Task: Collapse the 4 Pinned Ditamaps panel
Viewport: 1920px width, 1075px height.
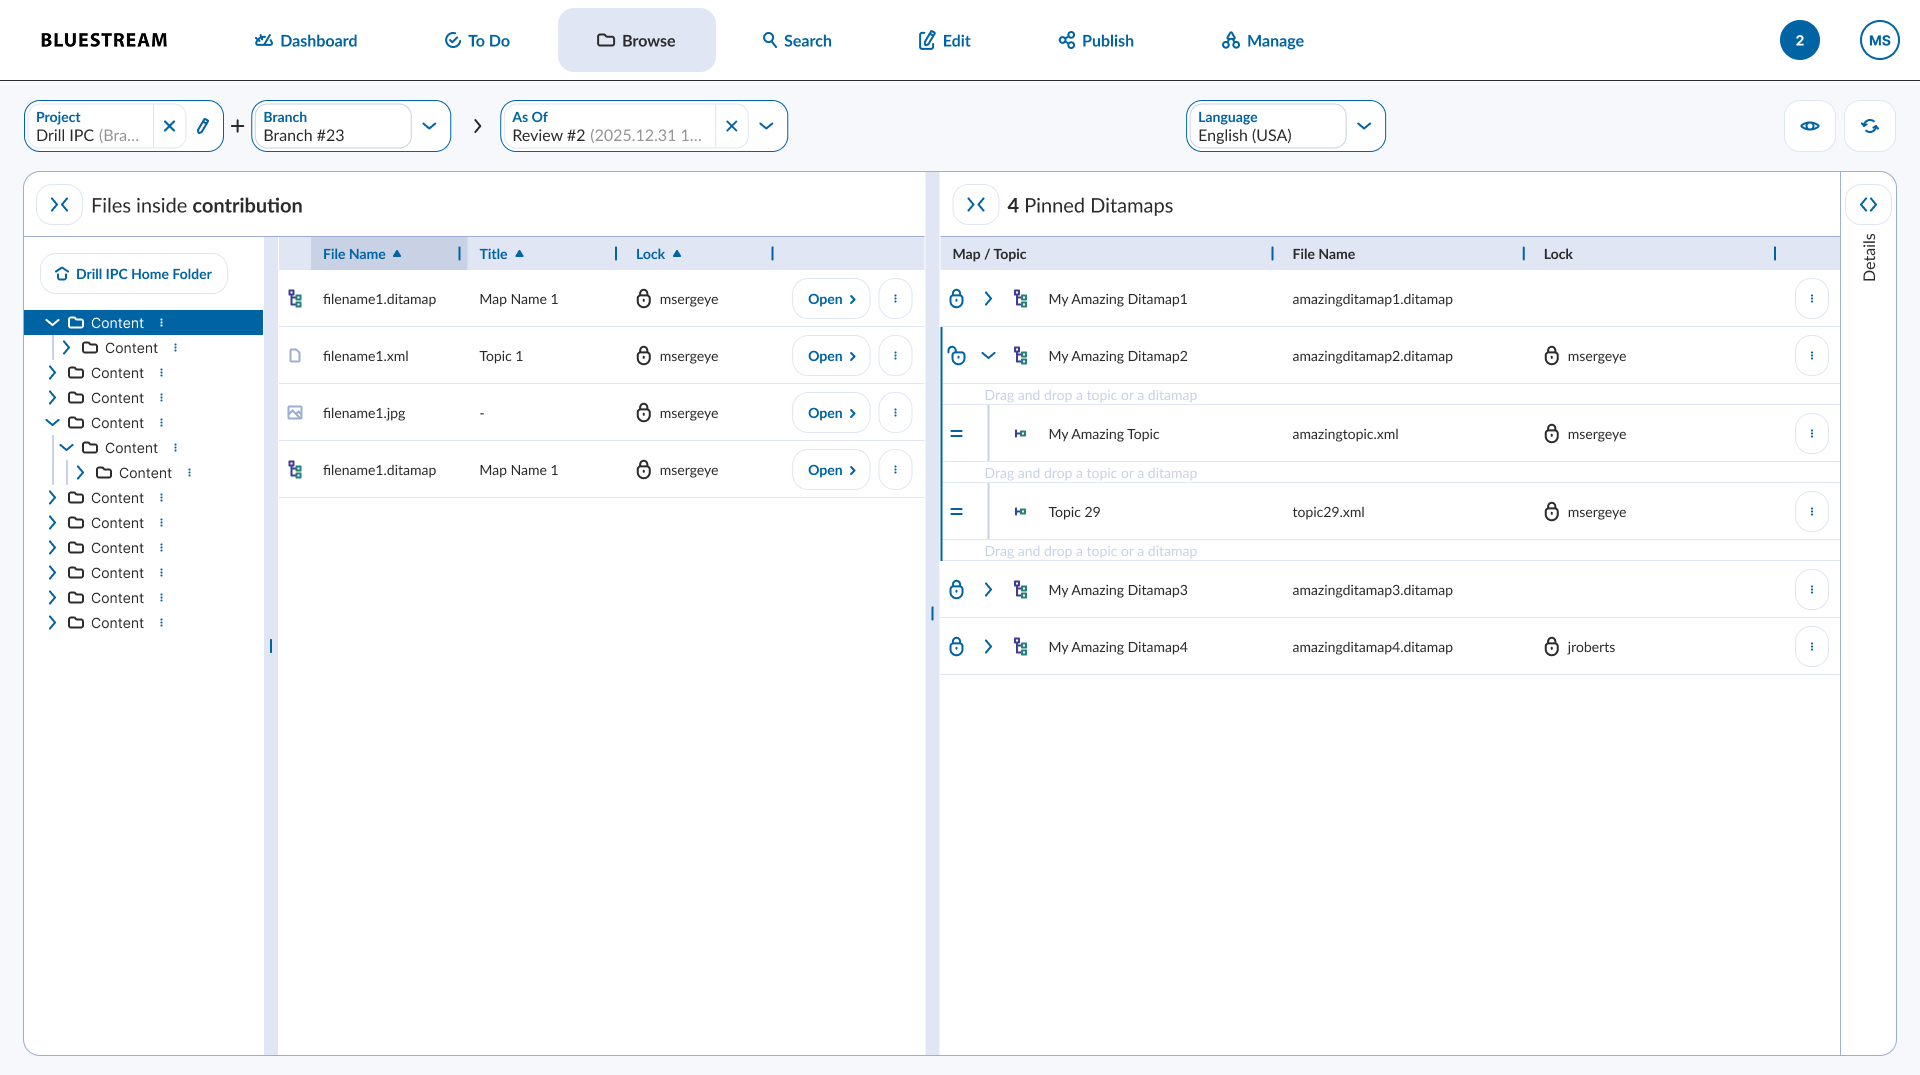Action: pyautogui.click(x=976, y=205)
